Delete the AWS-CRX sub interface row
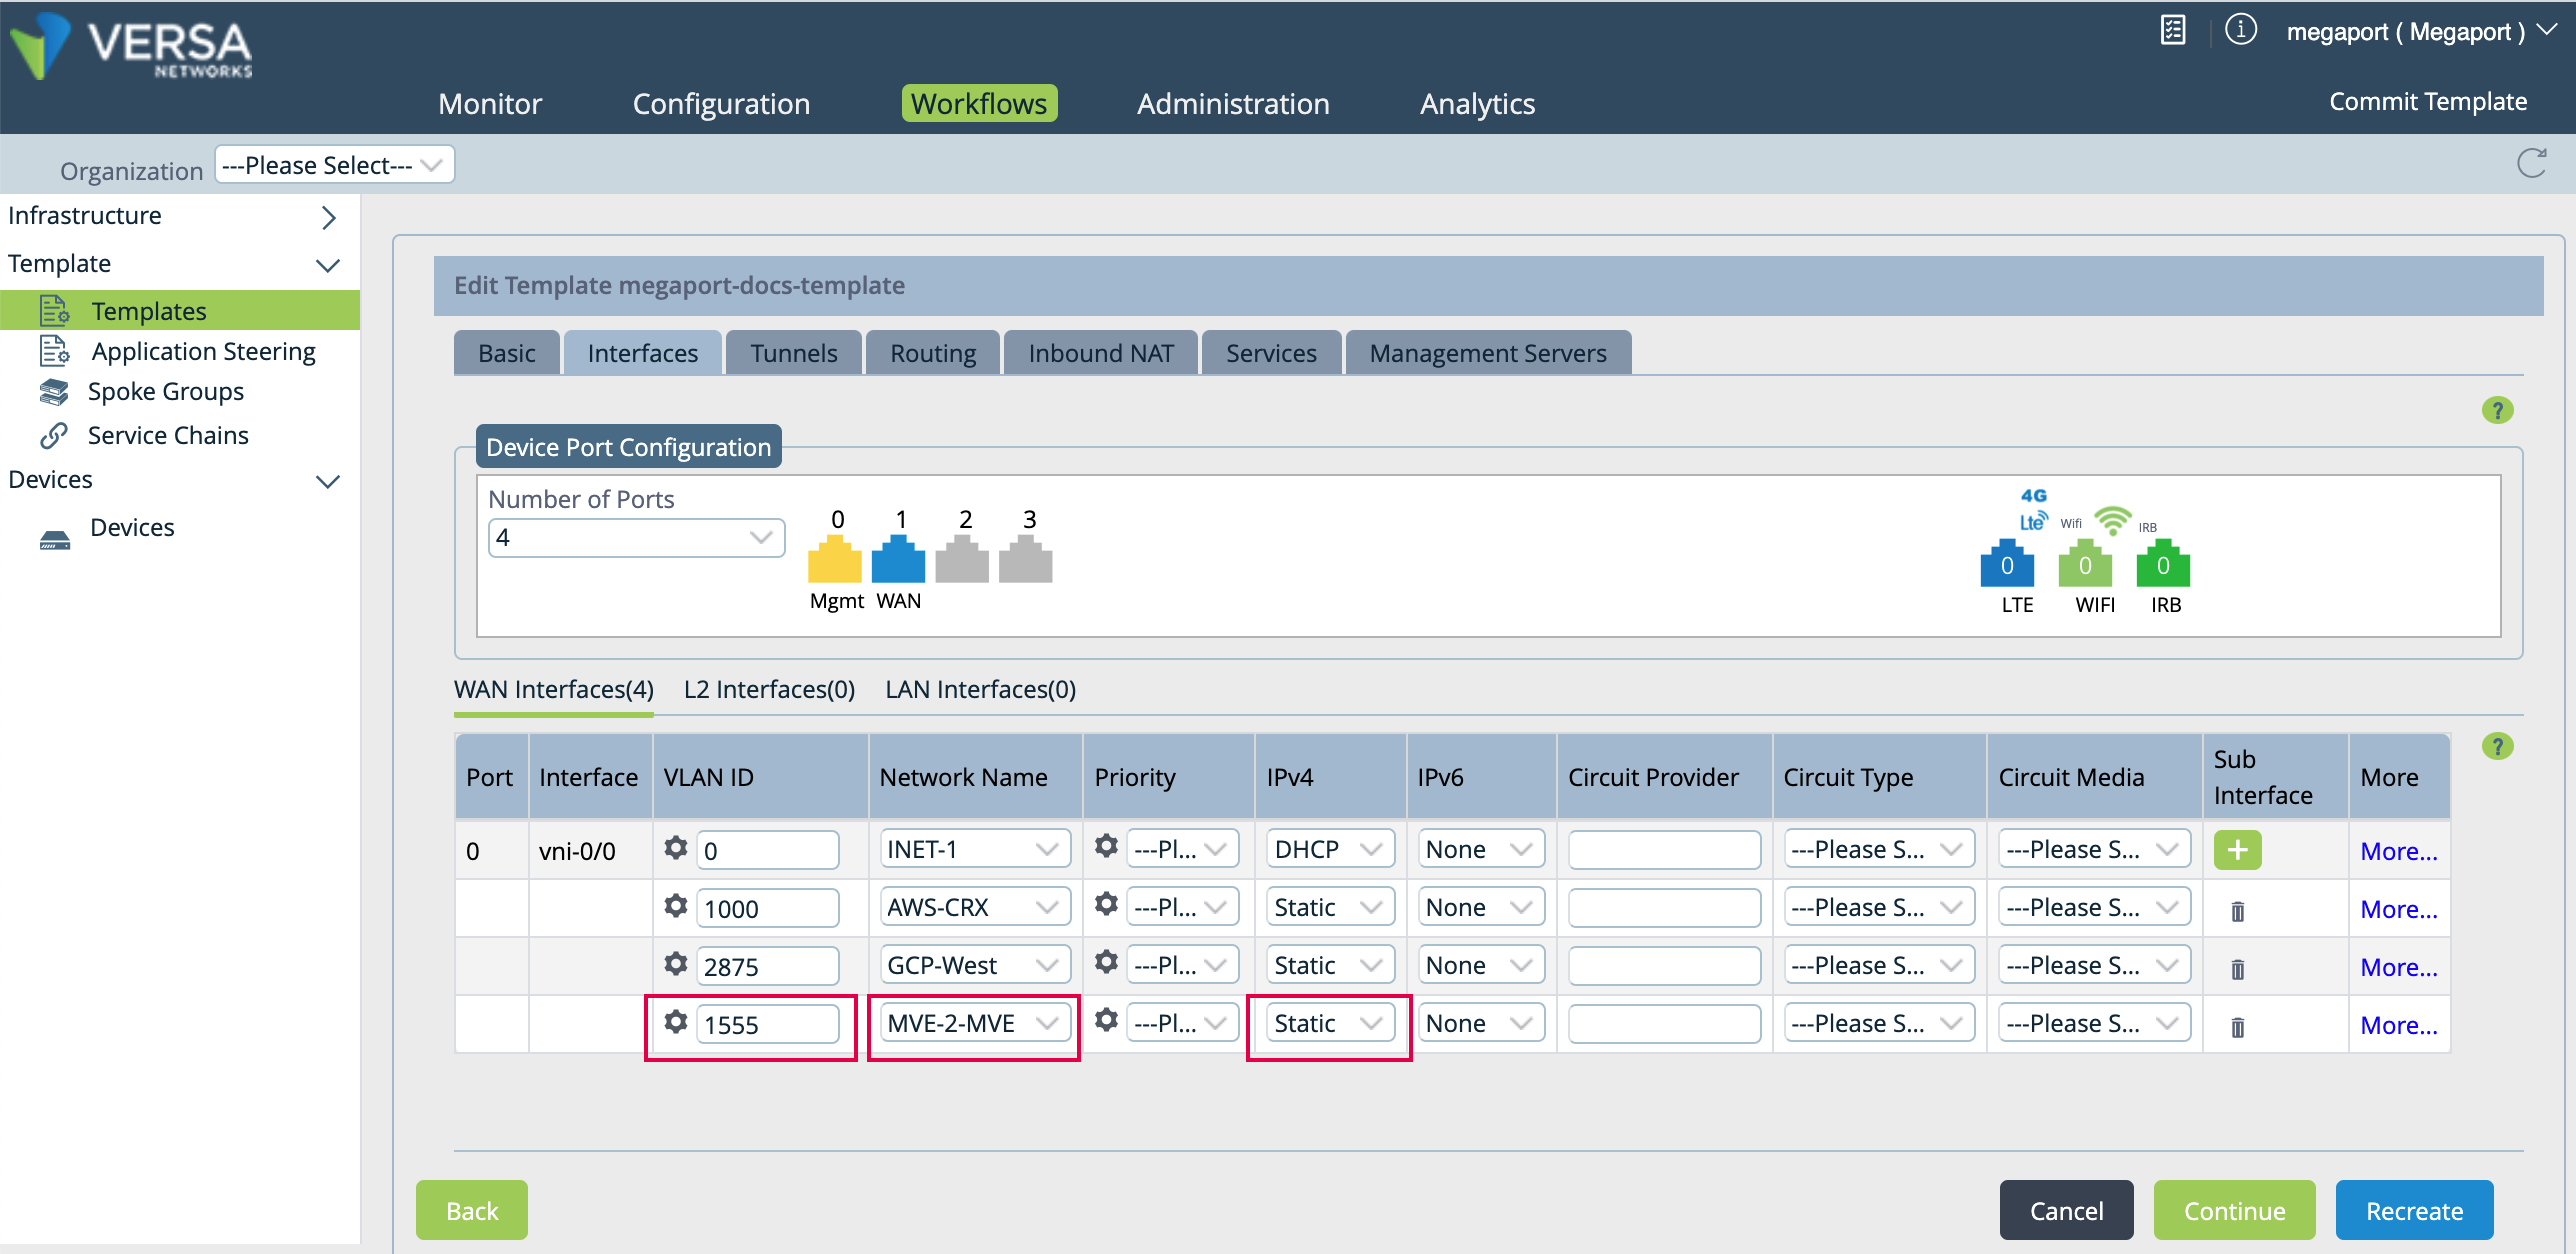2576x1254 pixels. pos(2237,910)
